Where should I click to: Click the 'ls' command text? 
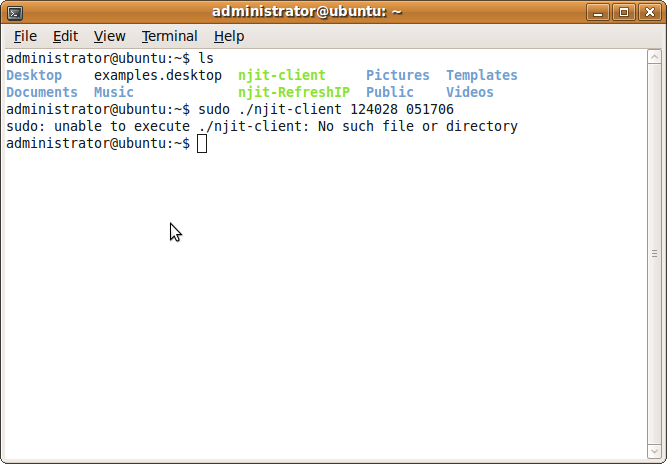206,58
